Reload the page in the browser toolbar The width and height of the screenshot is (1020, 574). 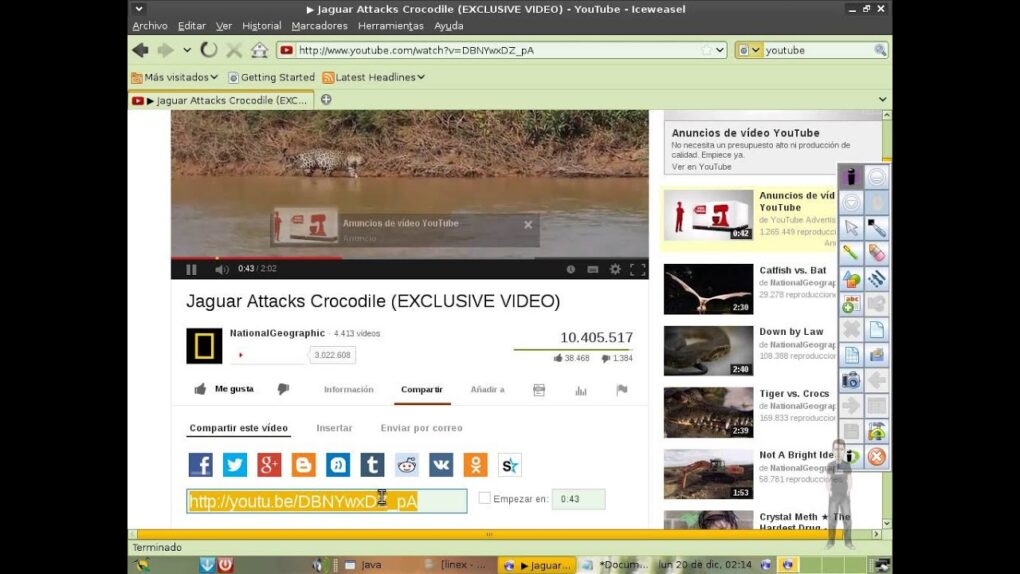point(209,49)
